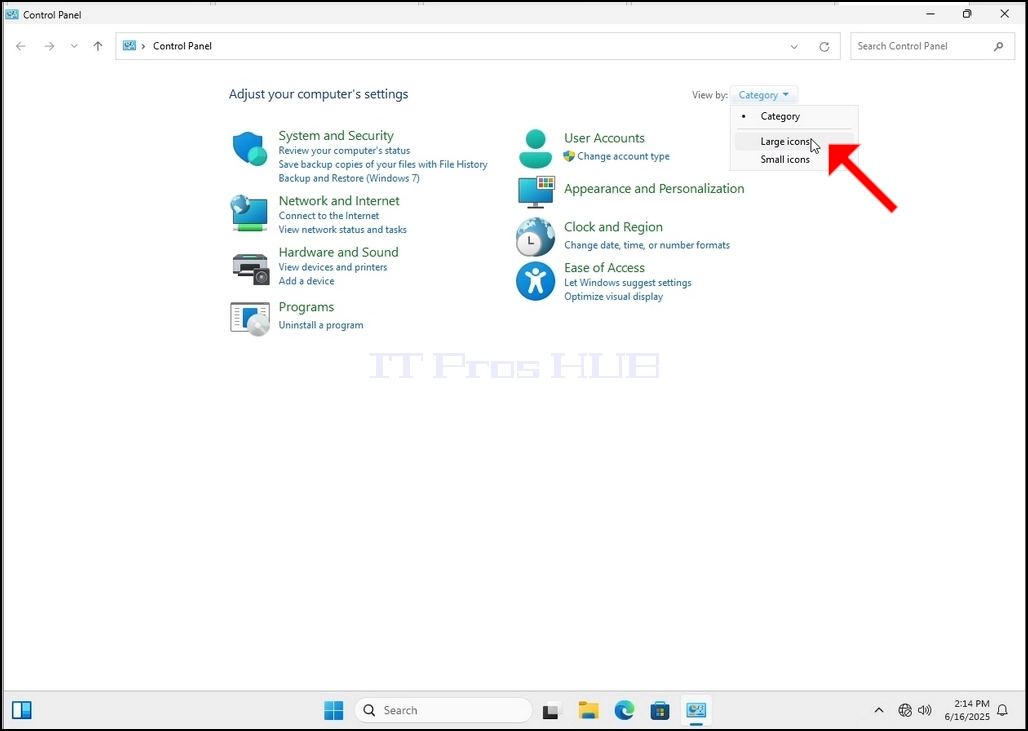
Task: Open the Clock and Region globe-clock icon
Action: pyautogui.click(x=535, y=237)
